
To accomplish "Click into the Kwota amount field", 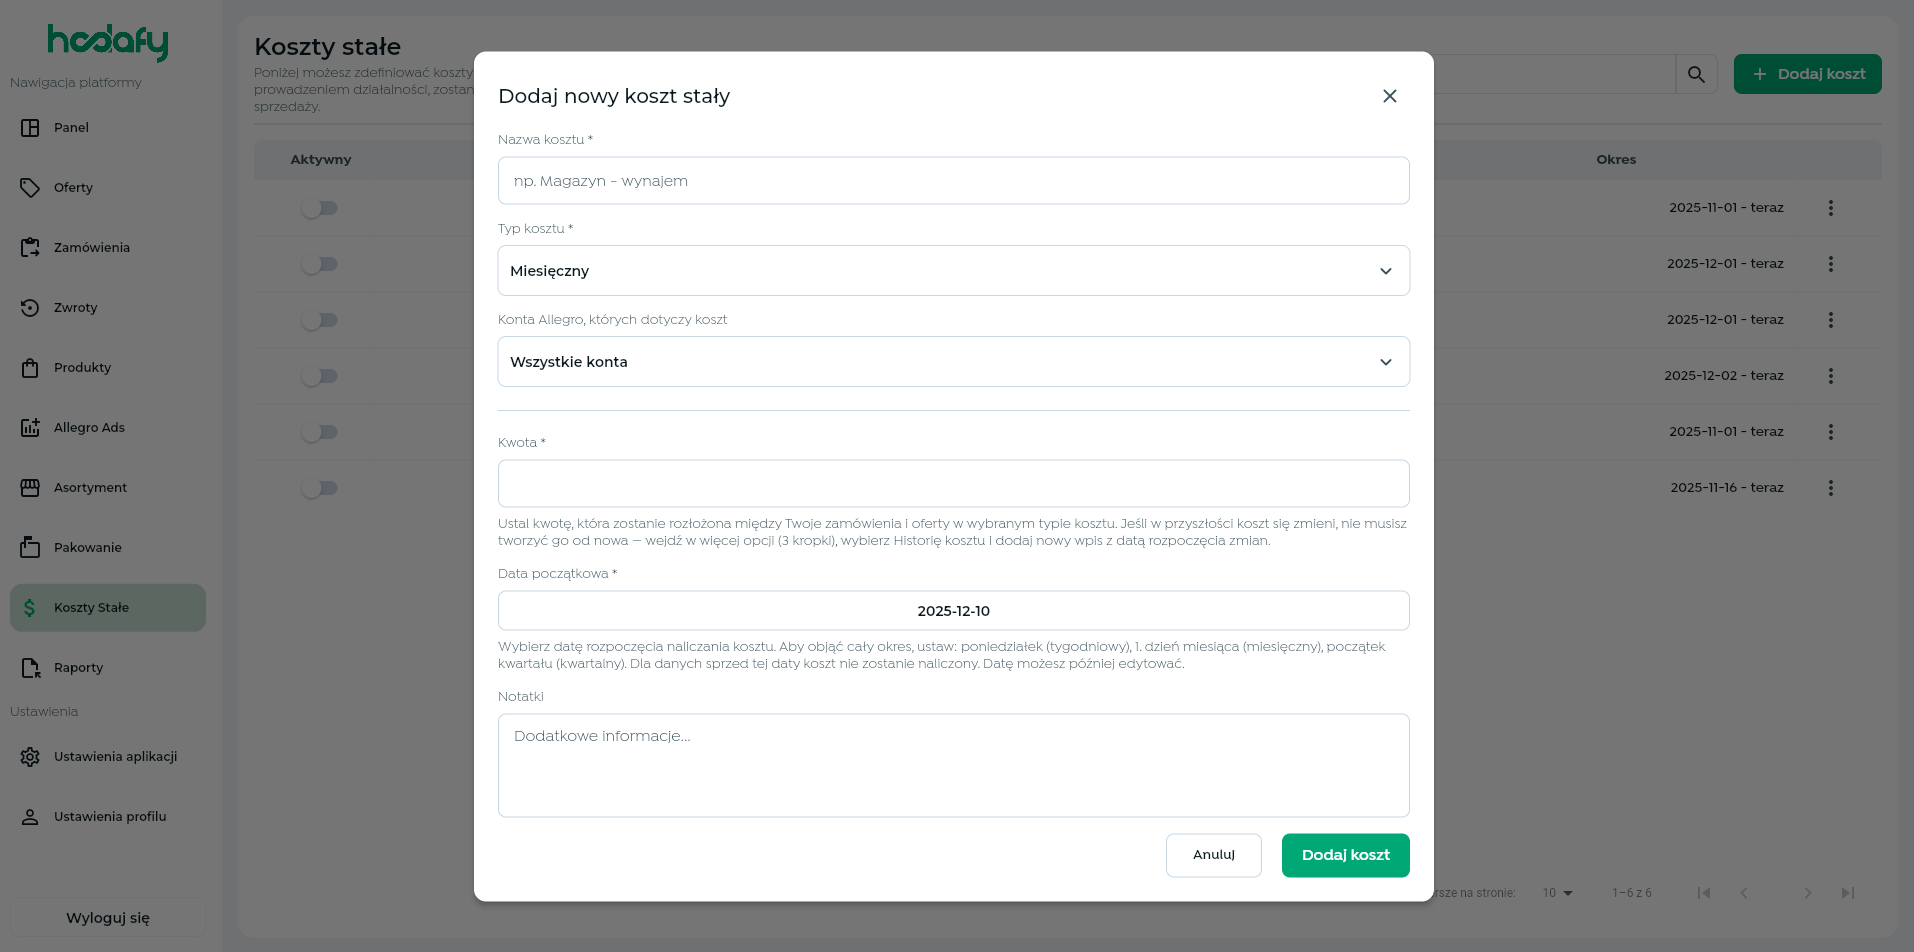I will tap(953, 484).
